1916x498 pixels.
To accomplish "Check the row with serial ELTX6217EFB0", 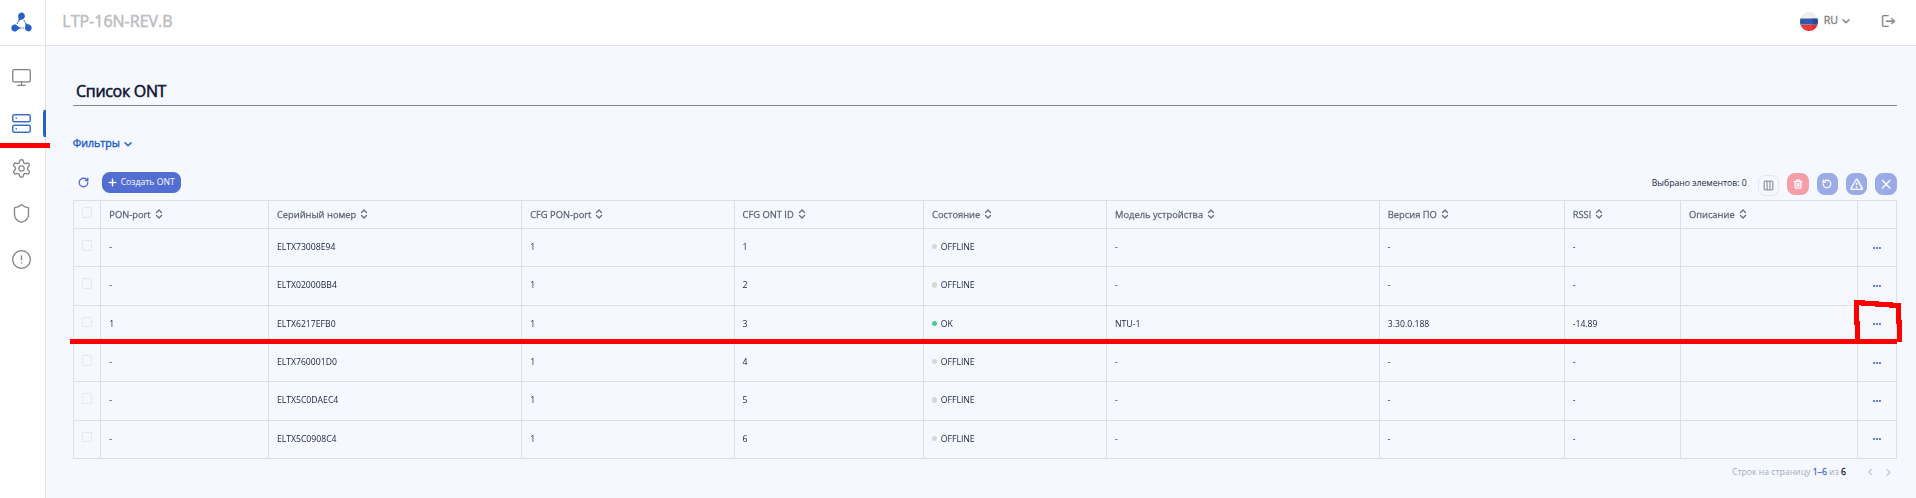I will (87, 323).
